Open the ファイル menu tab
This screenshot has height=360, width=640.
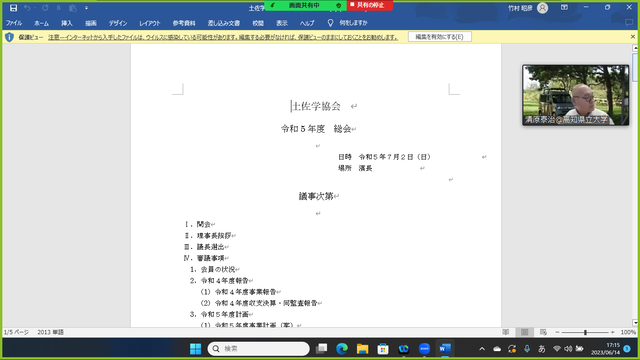[13, 23]
